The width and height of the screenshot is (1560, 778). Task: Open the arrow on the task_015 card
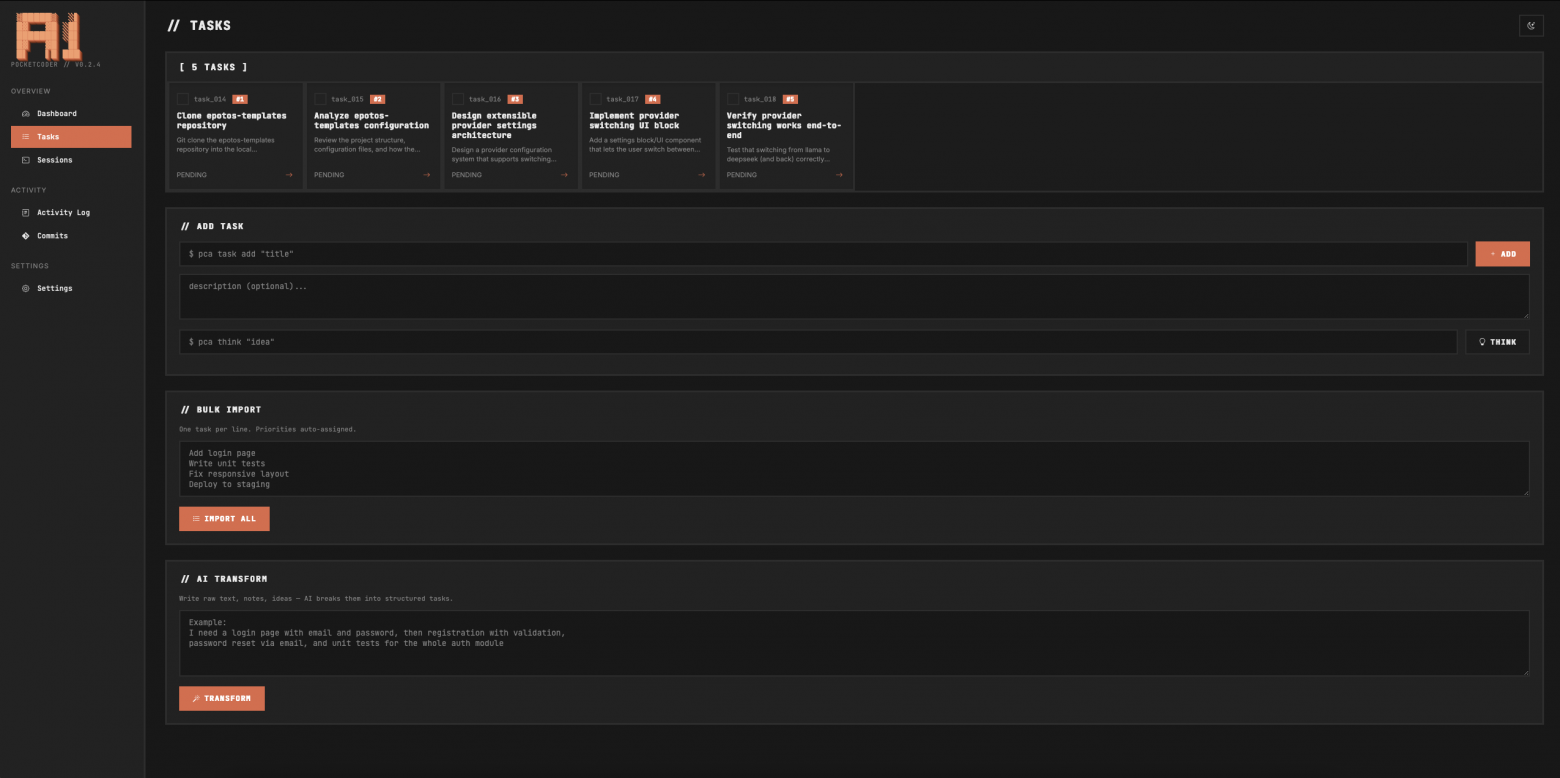427,175
